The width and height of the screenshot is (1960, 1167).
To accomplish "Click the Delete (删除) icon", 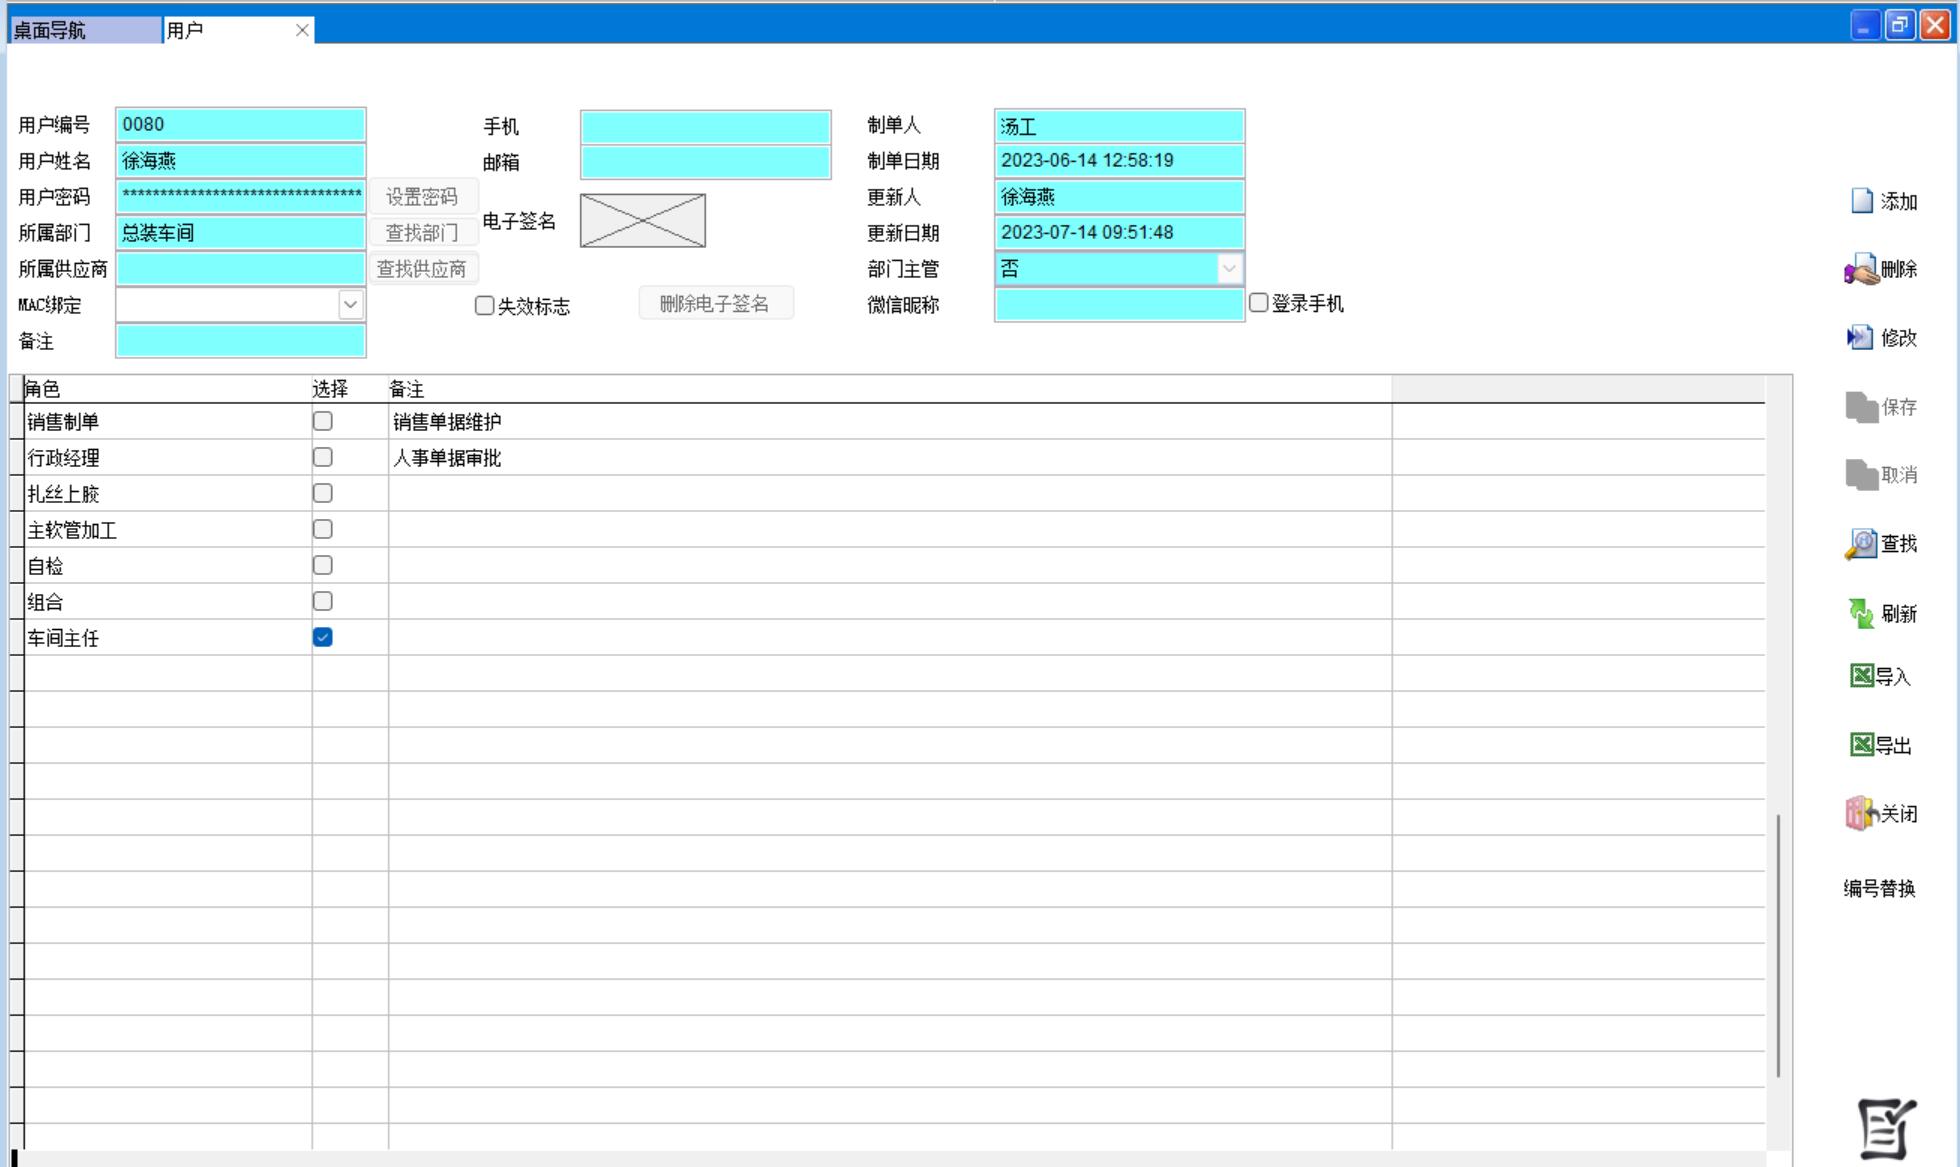I will coord(1861,269).
